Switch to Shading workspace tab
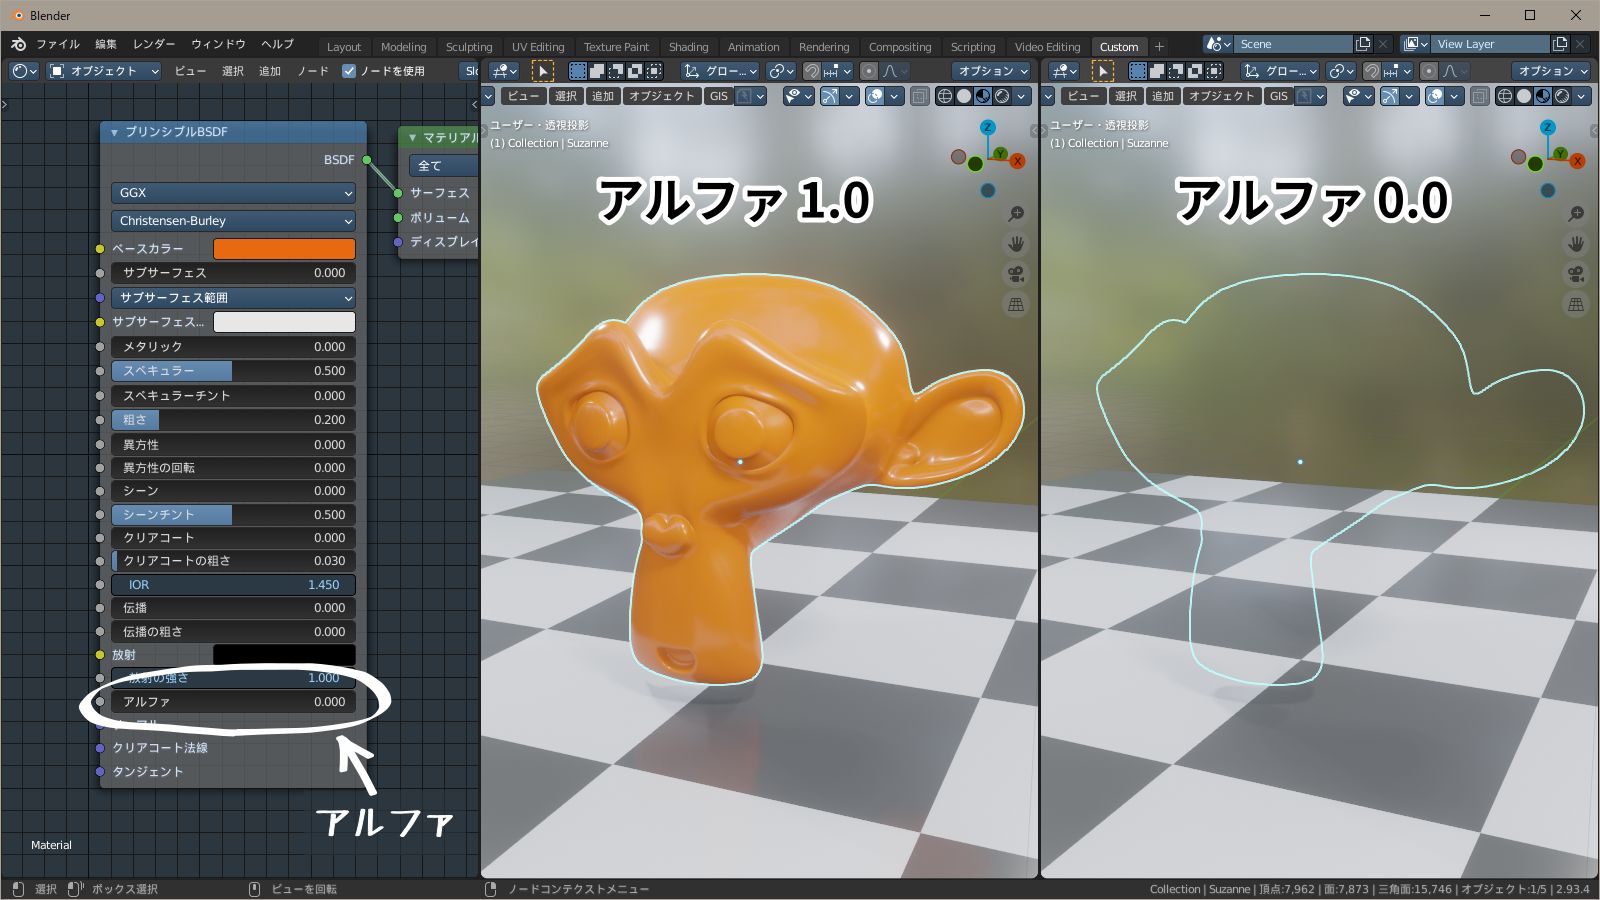Screen dimensions: 1600x900 pyautogui.click(x=688, y=47)
